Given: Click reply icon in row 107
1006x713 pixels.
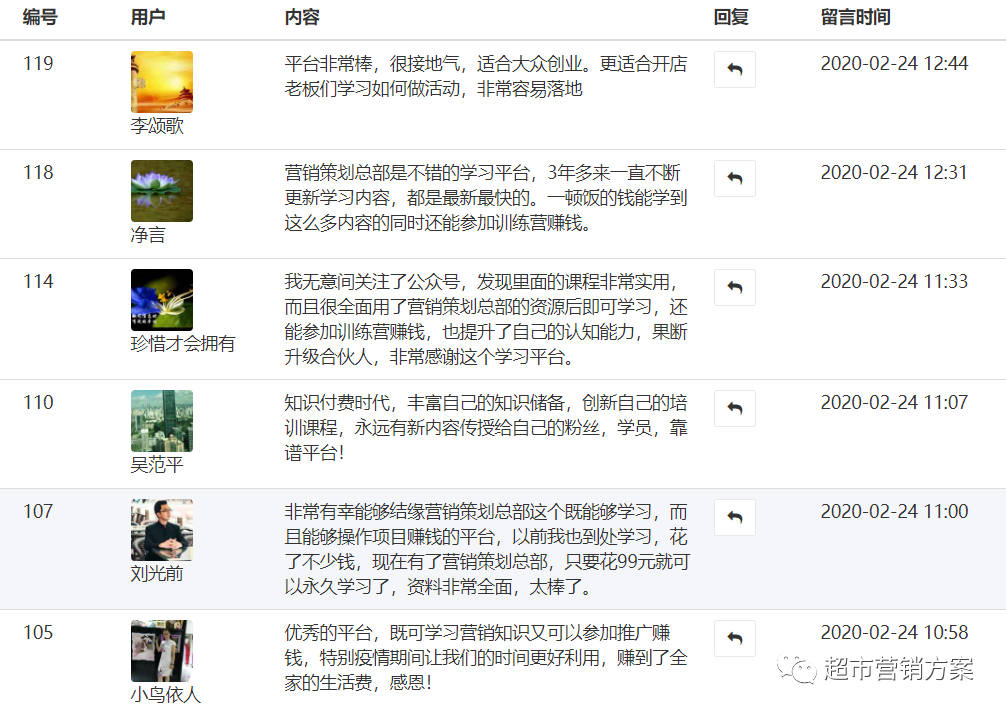Looking at the screenshot, I should (735, 518).
